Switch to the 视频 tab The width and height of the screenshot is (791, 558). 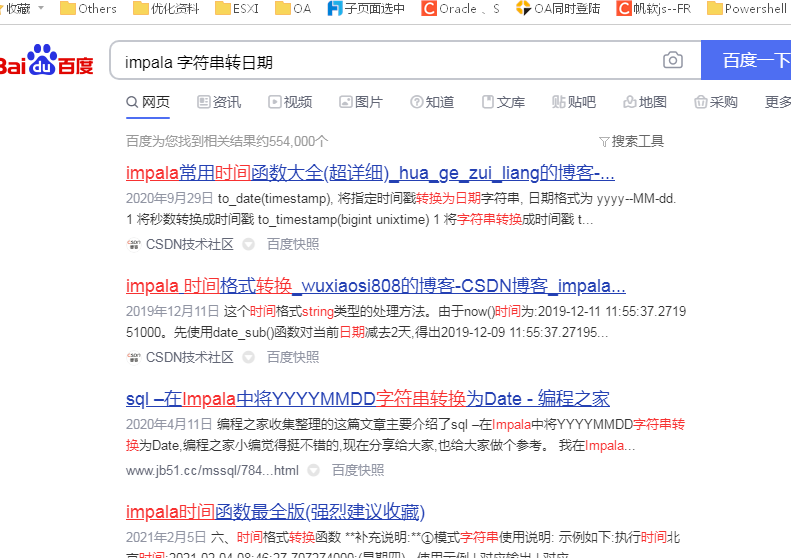pos(290,102)
